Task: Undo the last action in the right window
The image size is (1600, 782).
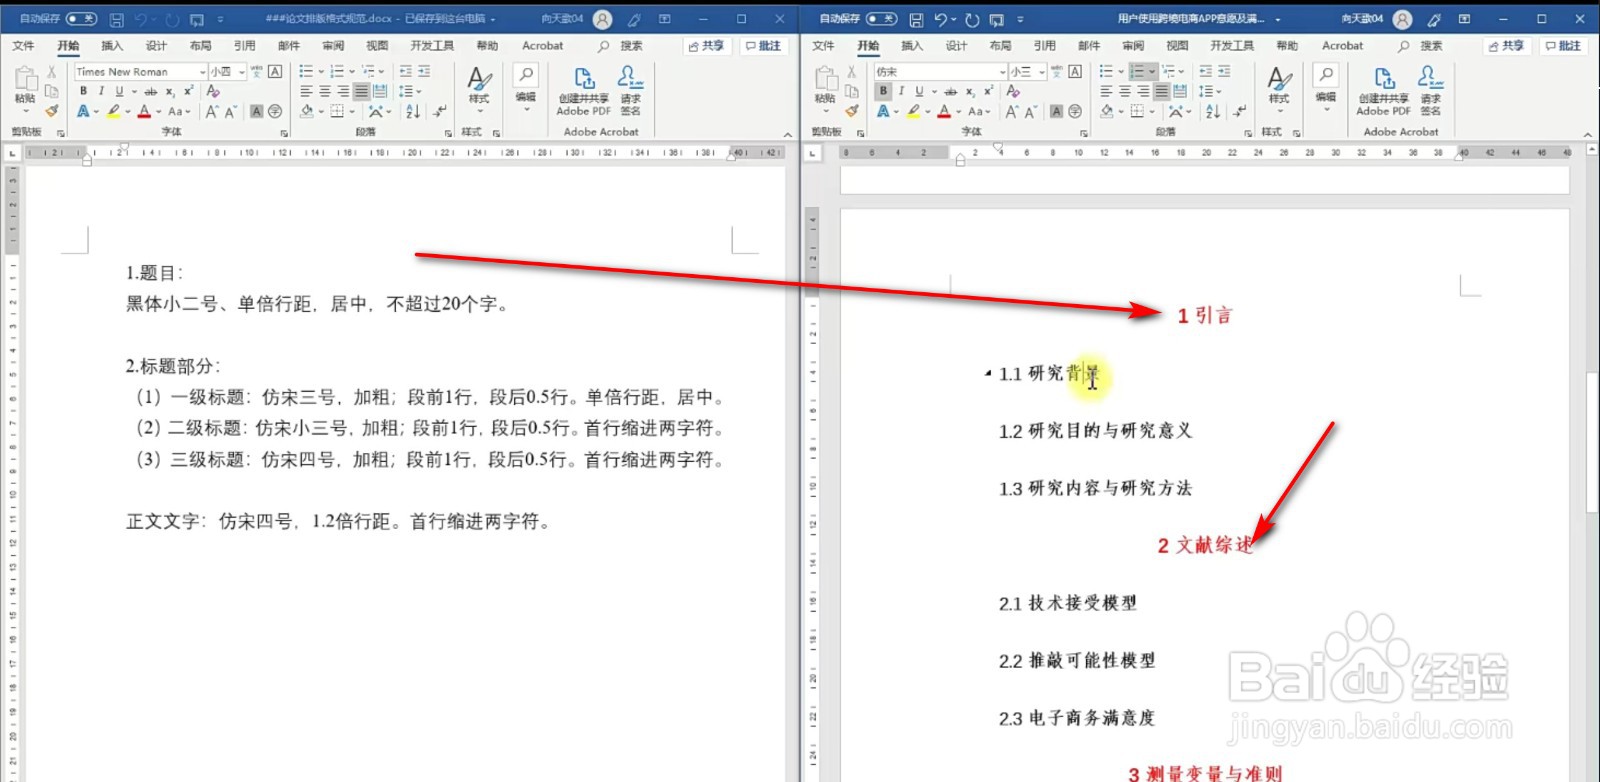Action: click(x=941, y=19)
